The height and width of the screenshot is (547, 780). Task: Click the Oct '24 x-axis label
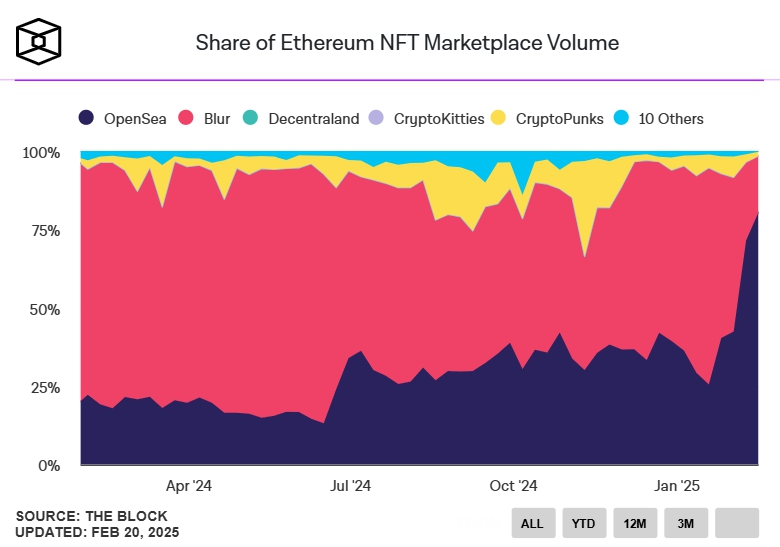[515, 486]
